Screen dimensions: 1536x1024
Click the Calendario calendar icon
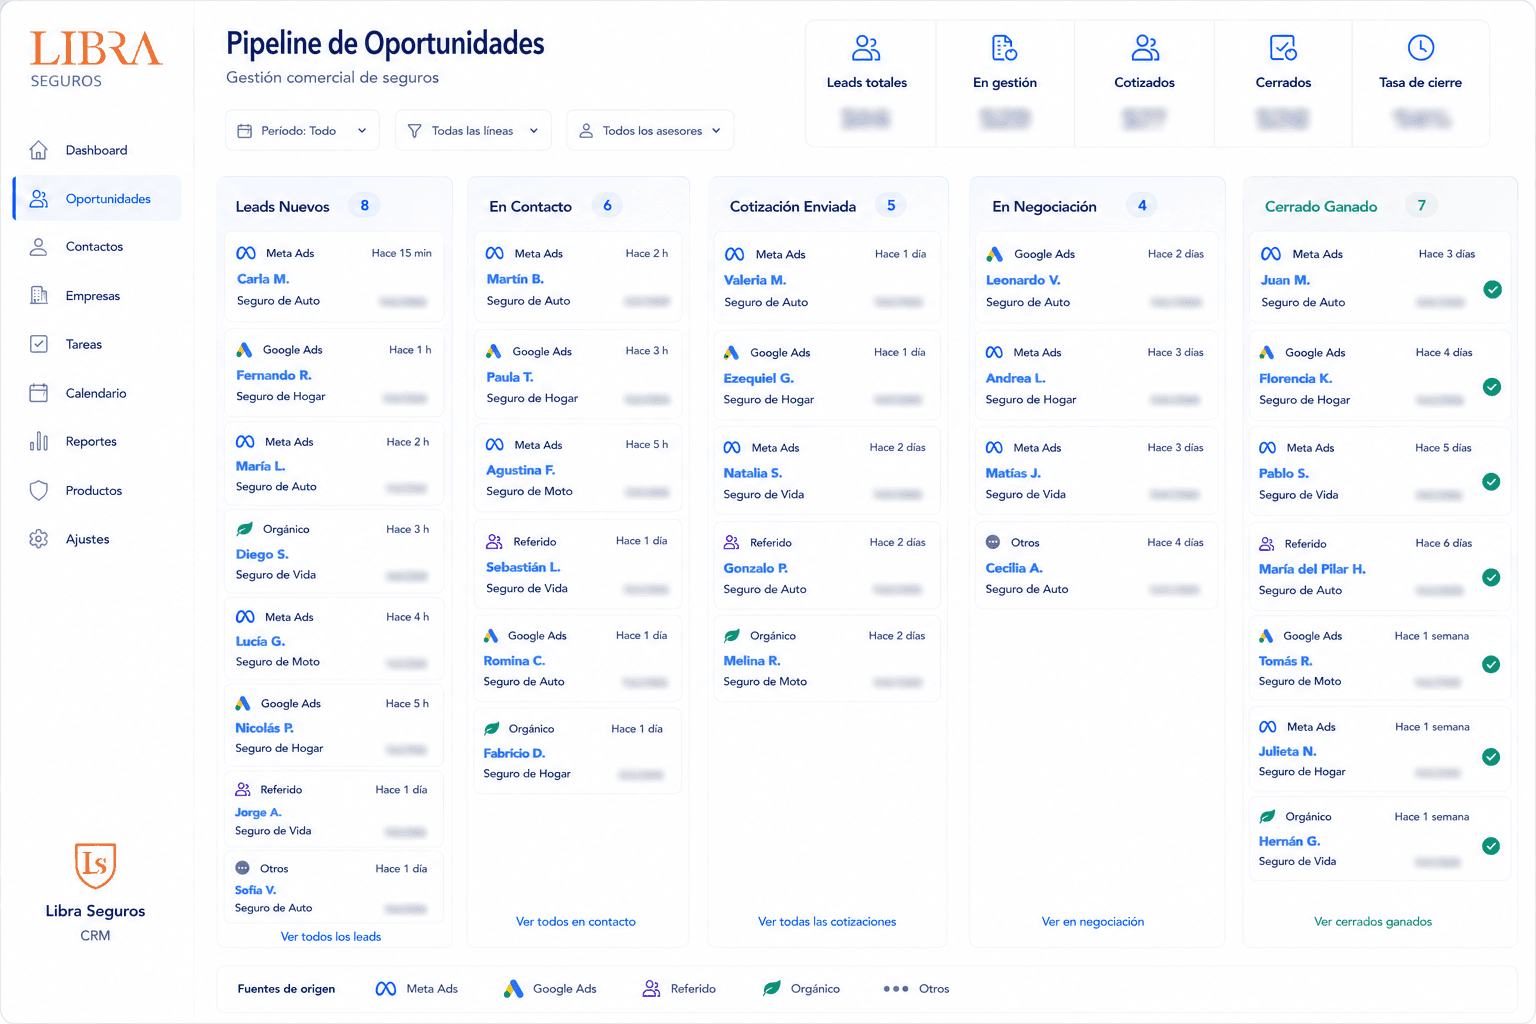click(x=38, y=393)
